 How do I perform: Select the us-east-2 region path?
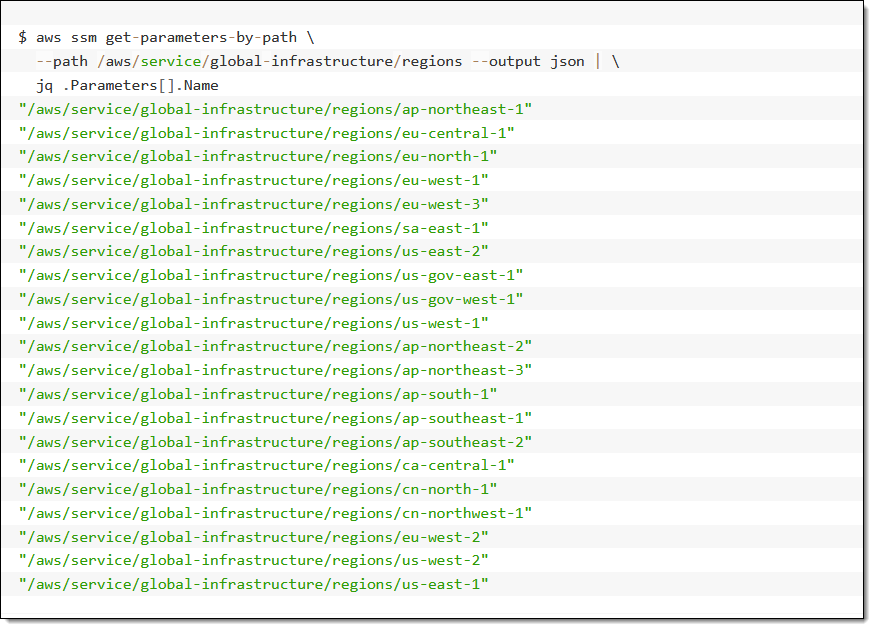coord(254,251)
